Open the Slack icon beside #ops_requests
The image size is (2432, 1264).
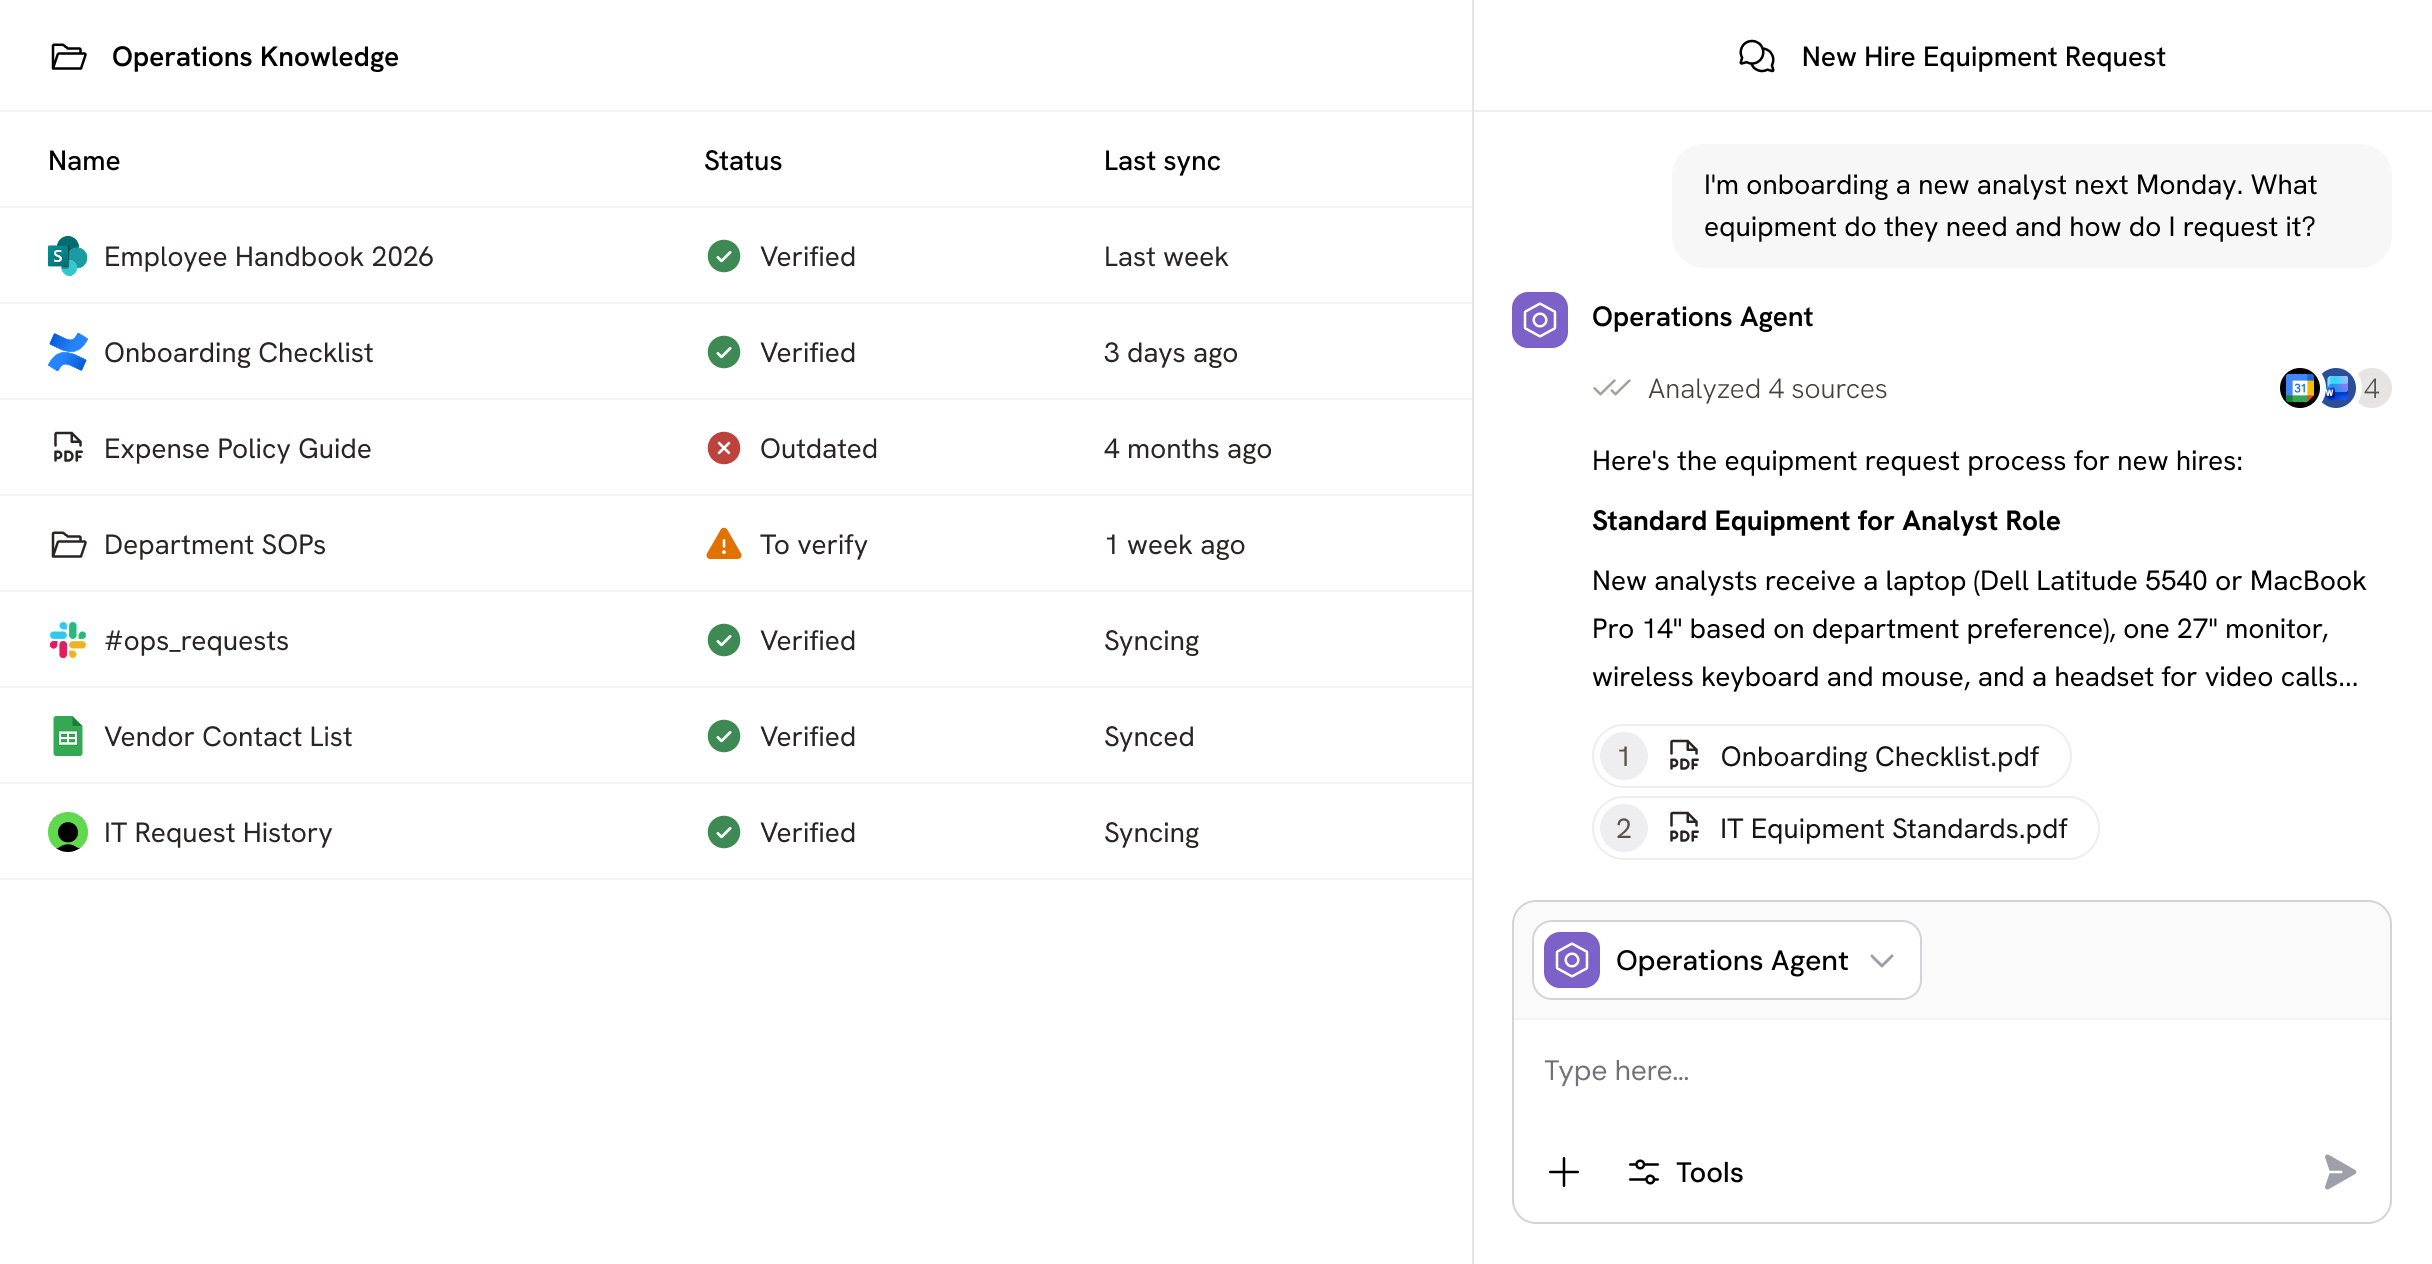[67, 640]
